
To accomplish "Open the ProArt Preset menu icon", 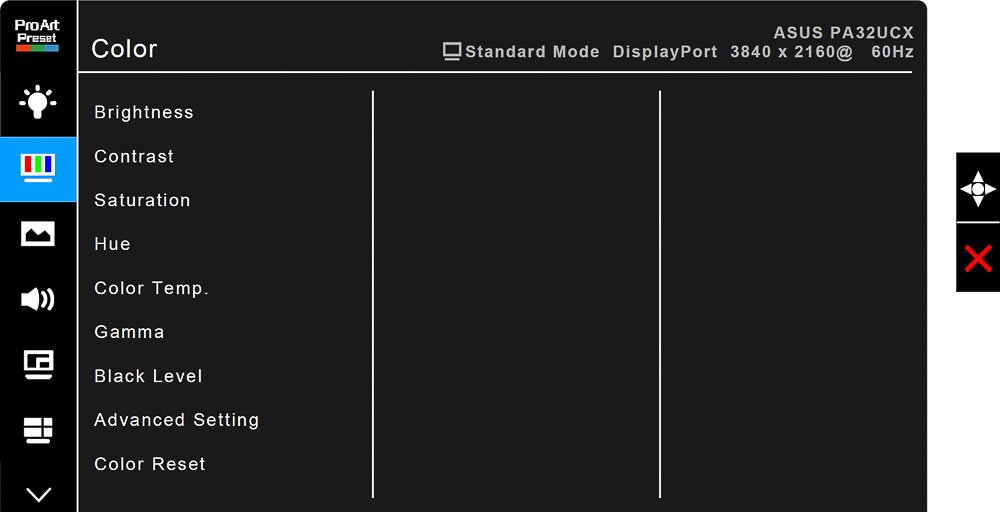I will point(37,35).
